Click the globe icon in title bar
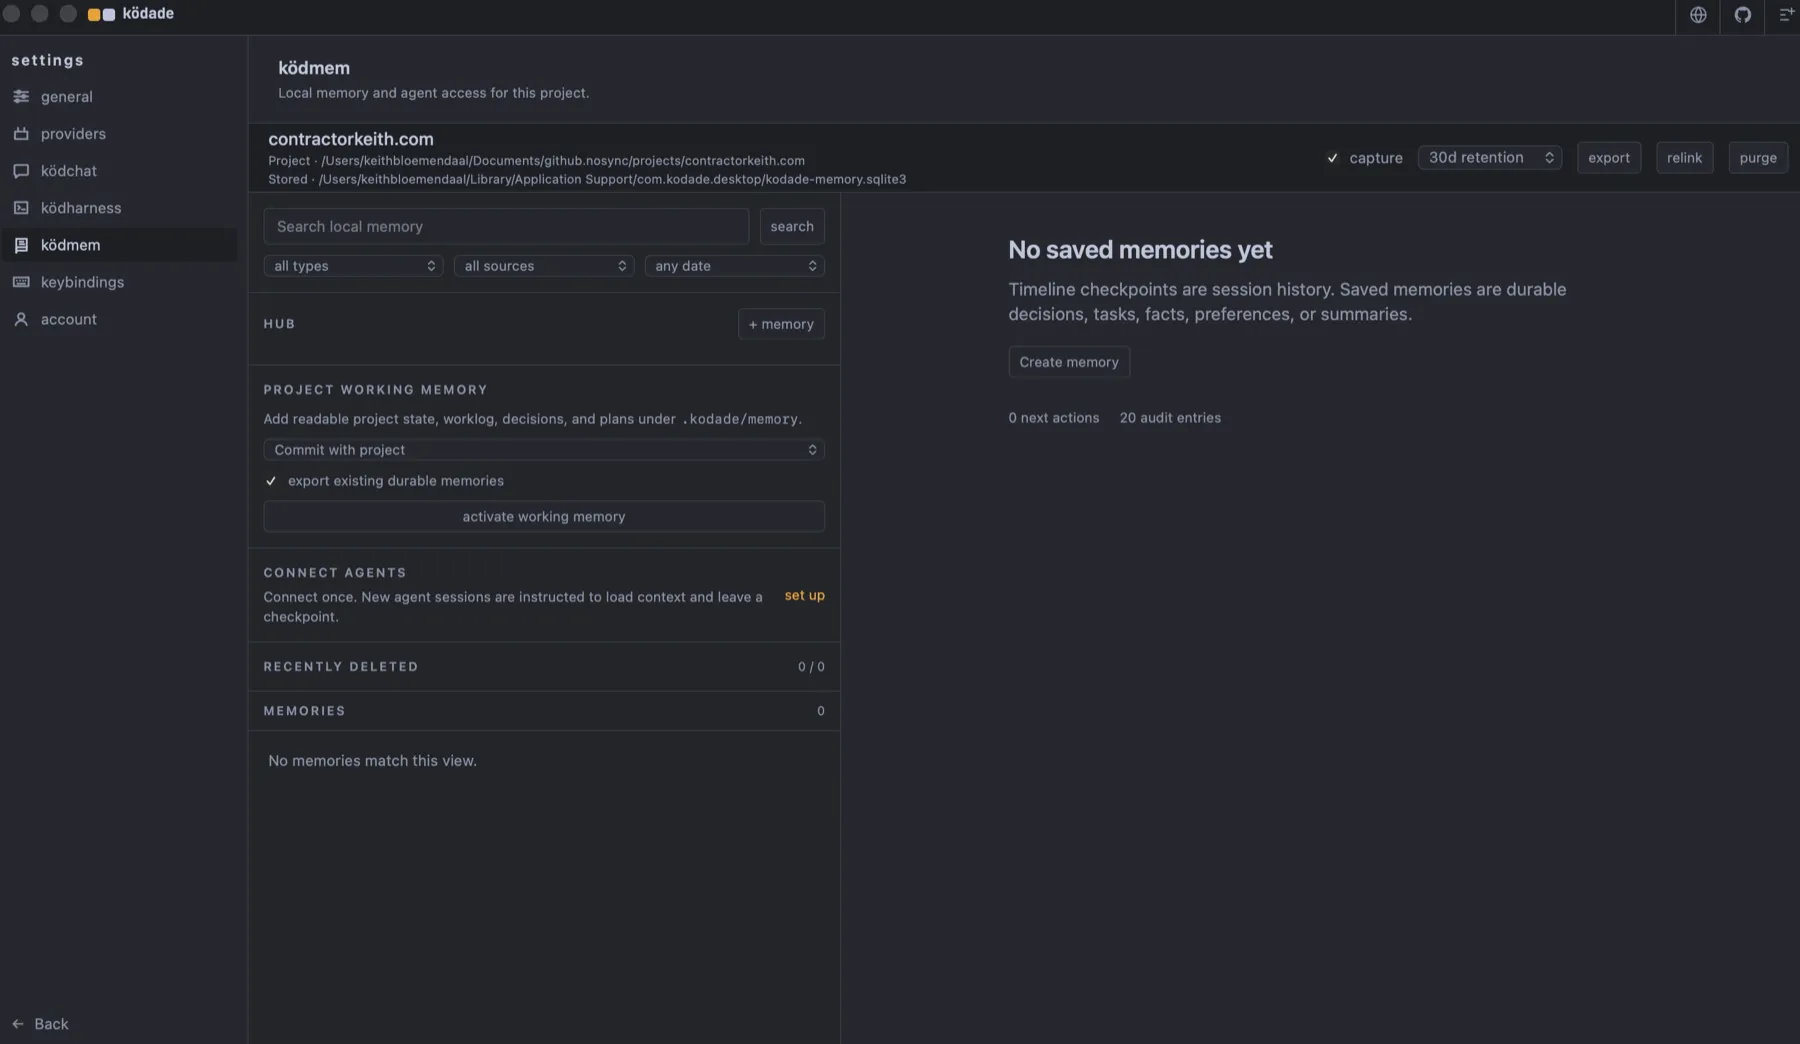 (x=1698, y=15)
